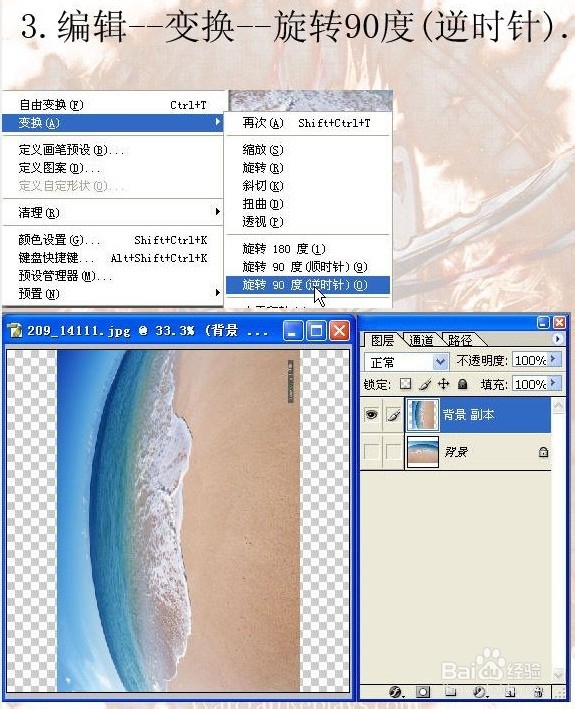Minimize the layers panel window
This screenshot has height=709, width=575.
coord(543,322)
